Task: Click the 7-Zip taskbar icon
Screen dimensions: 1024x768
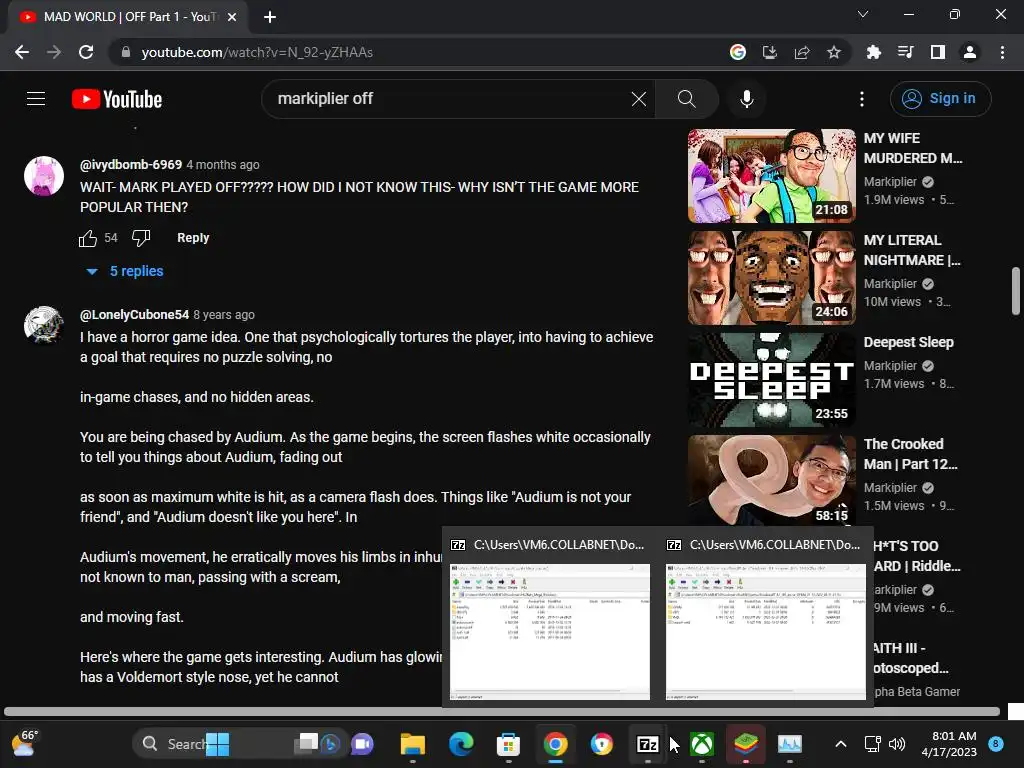Action: click(648, 744)
